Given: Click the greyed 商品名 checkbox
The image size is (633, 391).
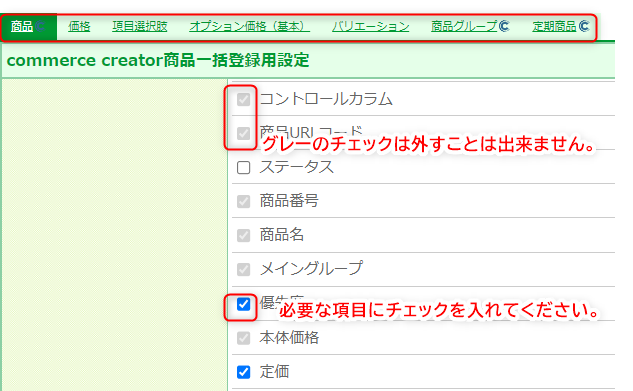Looking at the screenshot, I should pyautogui.click(x=243, y=235).
